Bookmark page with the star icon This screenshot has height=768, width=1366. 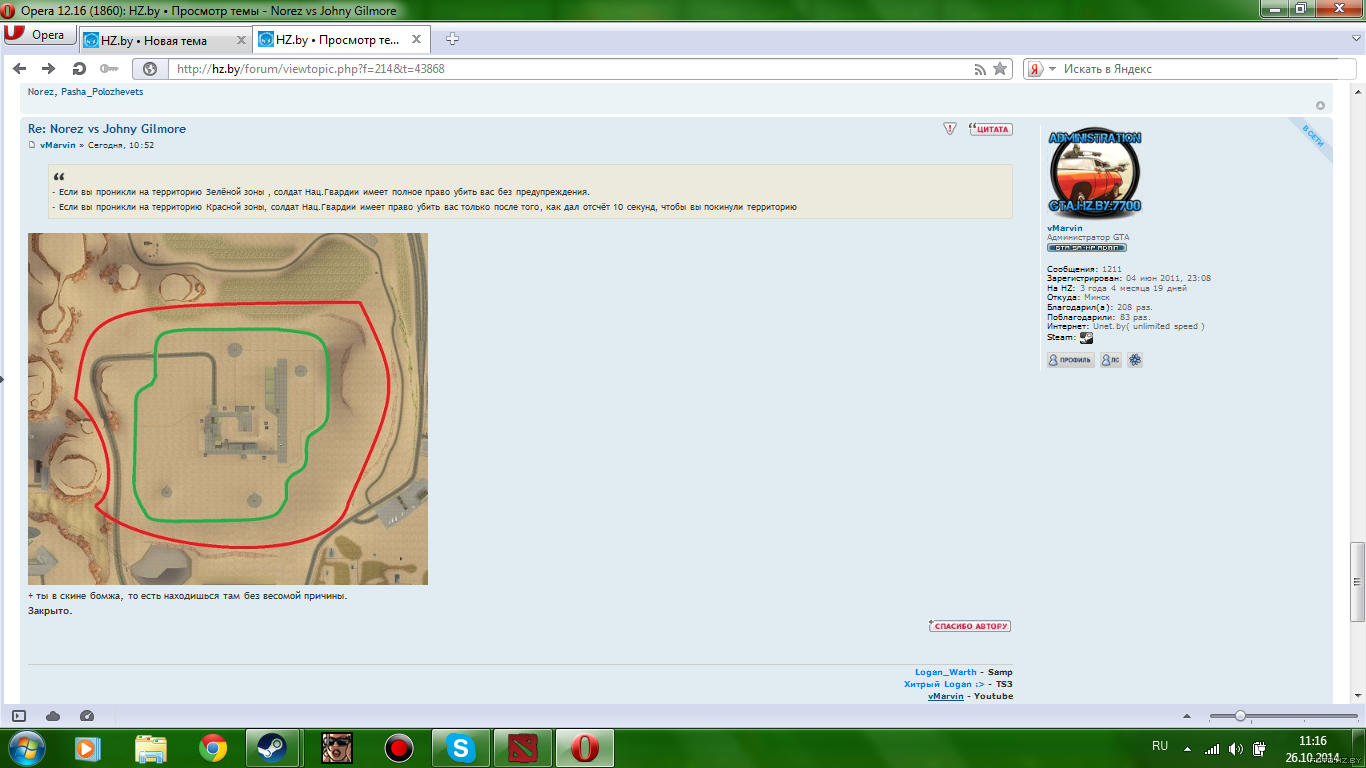(1000, 69)
